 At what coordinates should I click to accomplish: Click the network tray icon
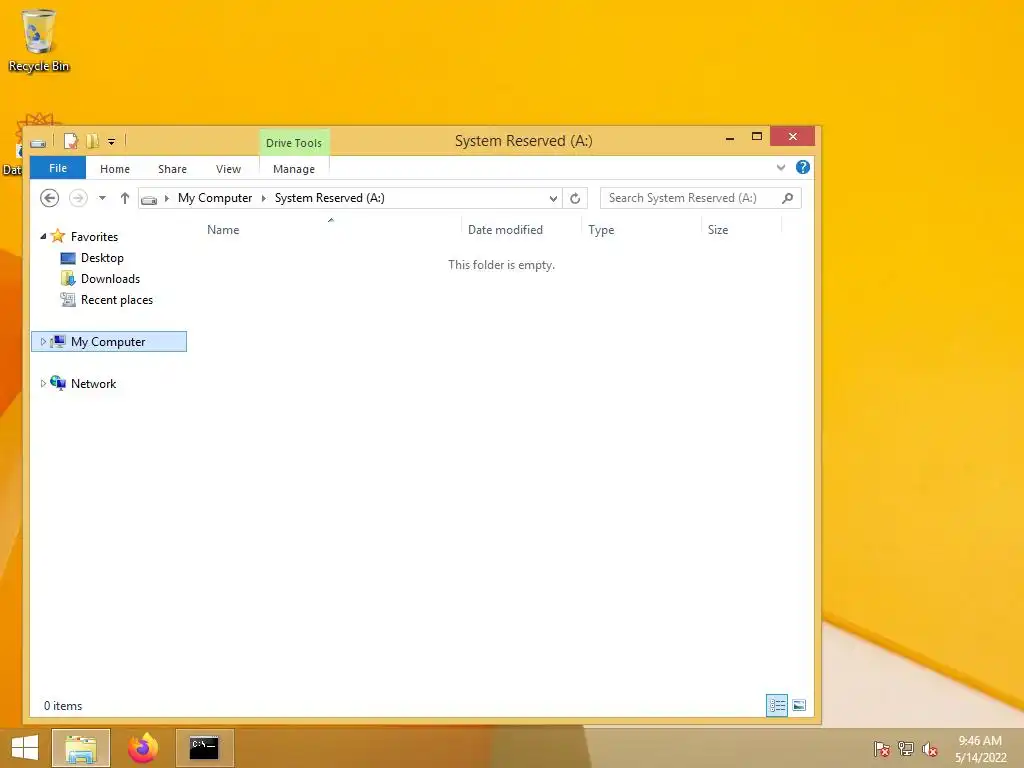point(906,748)
